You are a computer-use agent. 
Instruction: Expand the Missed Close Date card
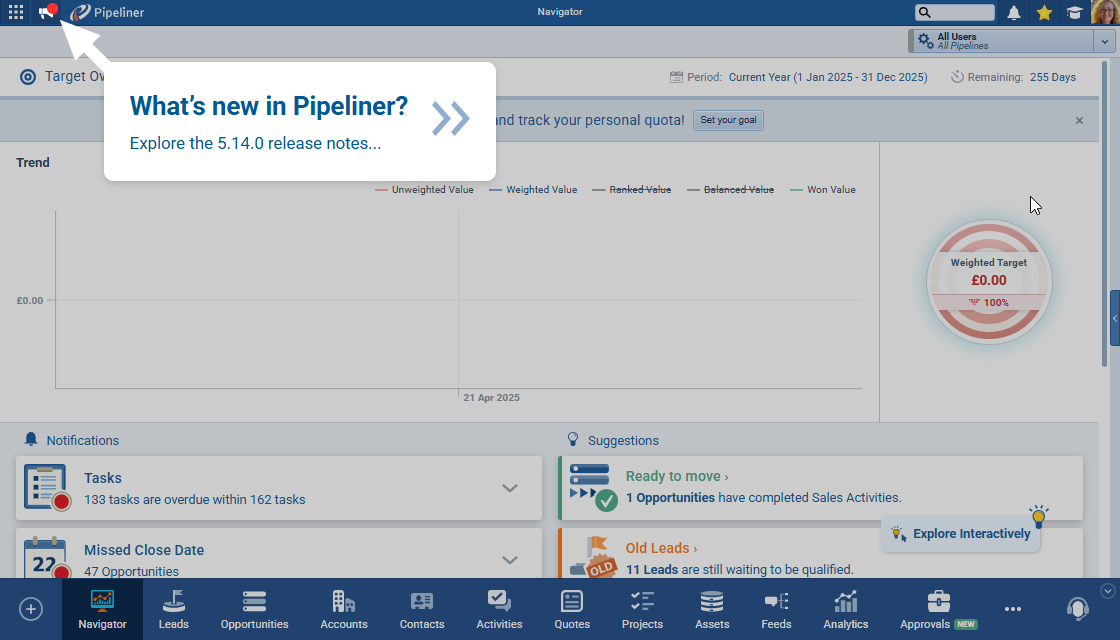(510, 560)
